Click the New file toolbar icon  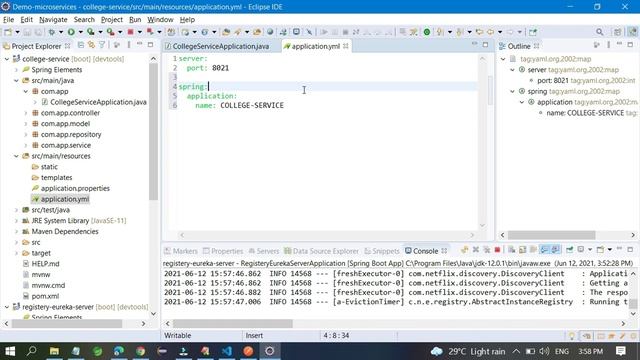(x=8, y=32)
